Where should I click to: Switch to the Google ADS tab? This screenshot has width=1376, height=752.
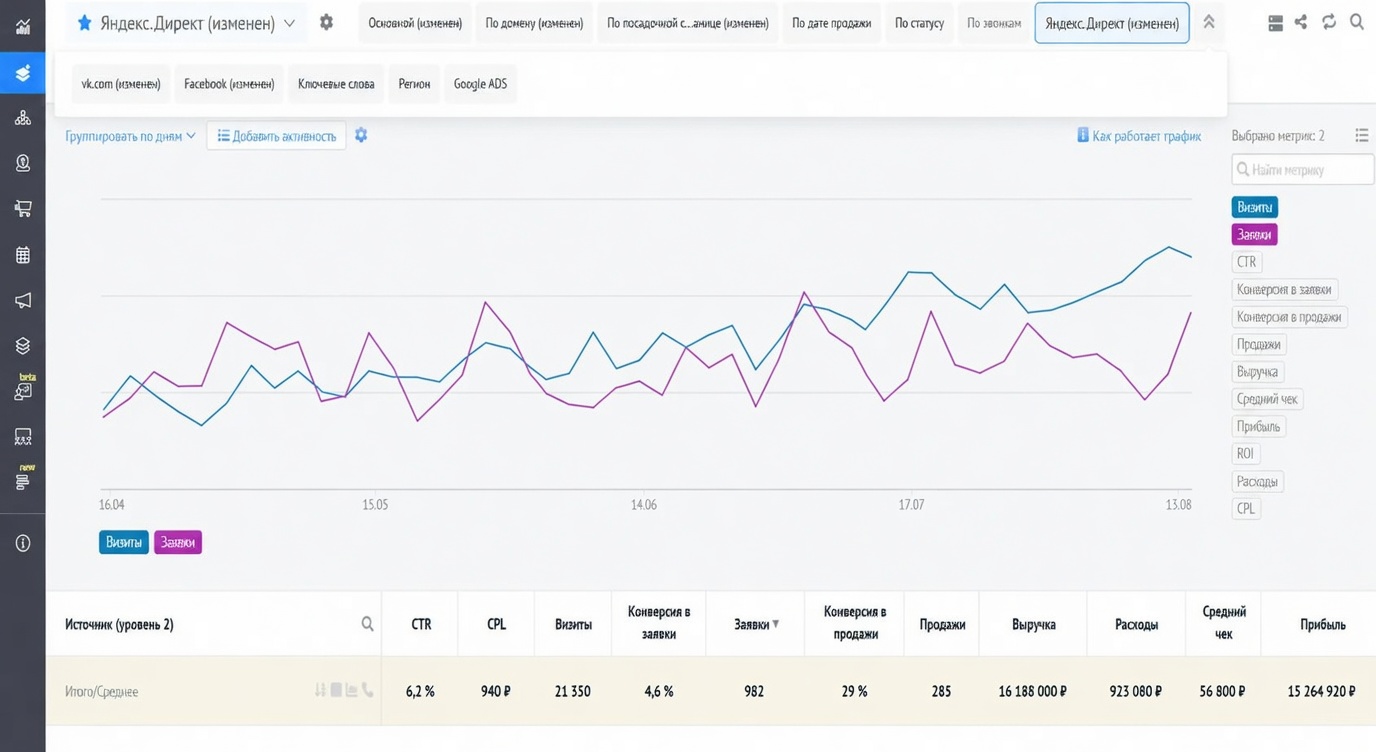480,84
